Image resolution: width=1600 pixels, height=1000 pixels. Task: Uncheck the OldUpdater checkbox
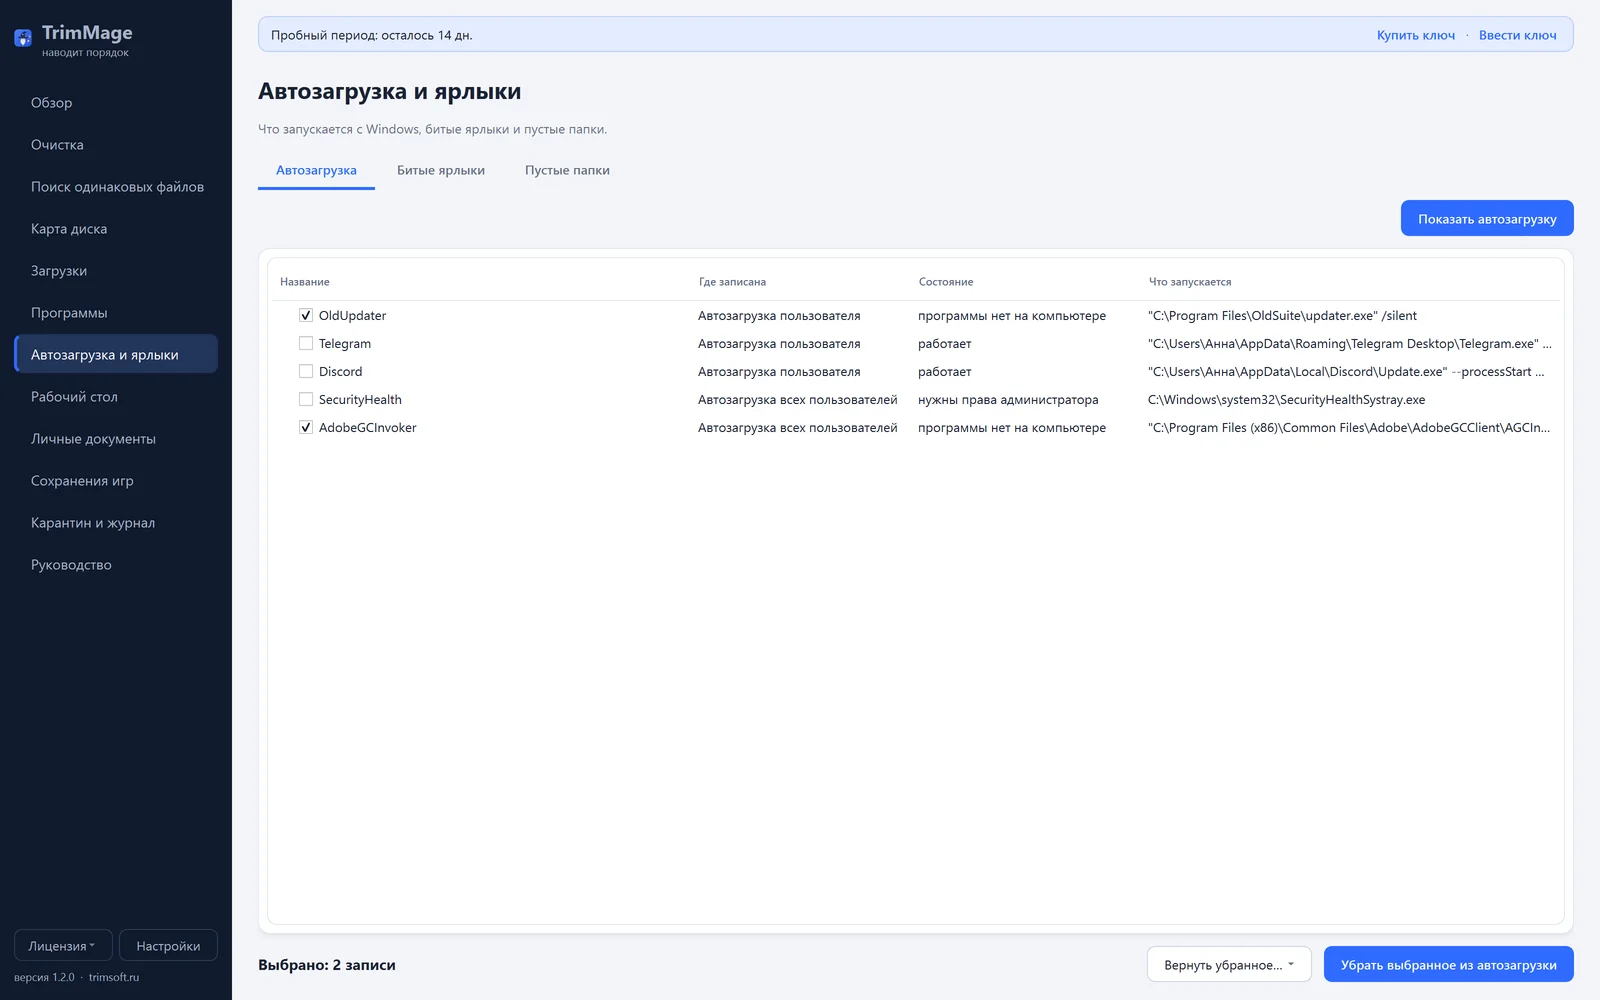pos(306,315)
